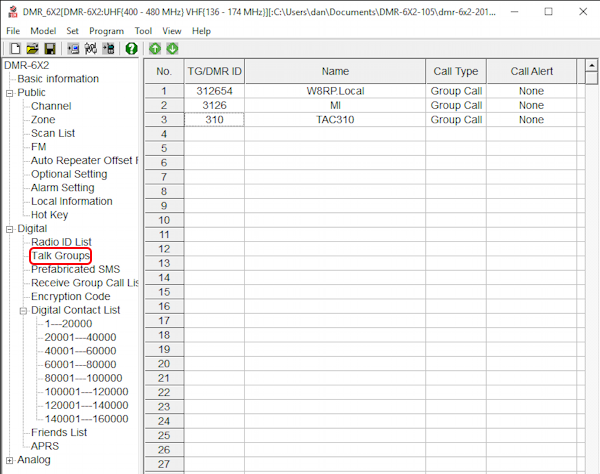Image resolution: width=600 pixels, height=474 pixels.
Task: Open the Program menu
Action: (x=105, y=31)
